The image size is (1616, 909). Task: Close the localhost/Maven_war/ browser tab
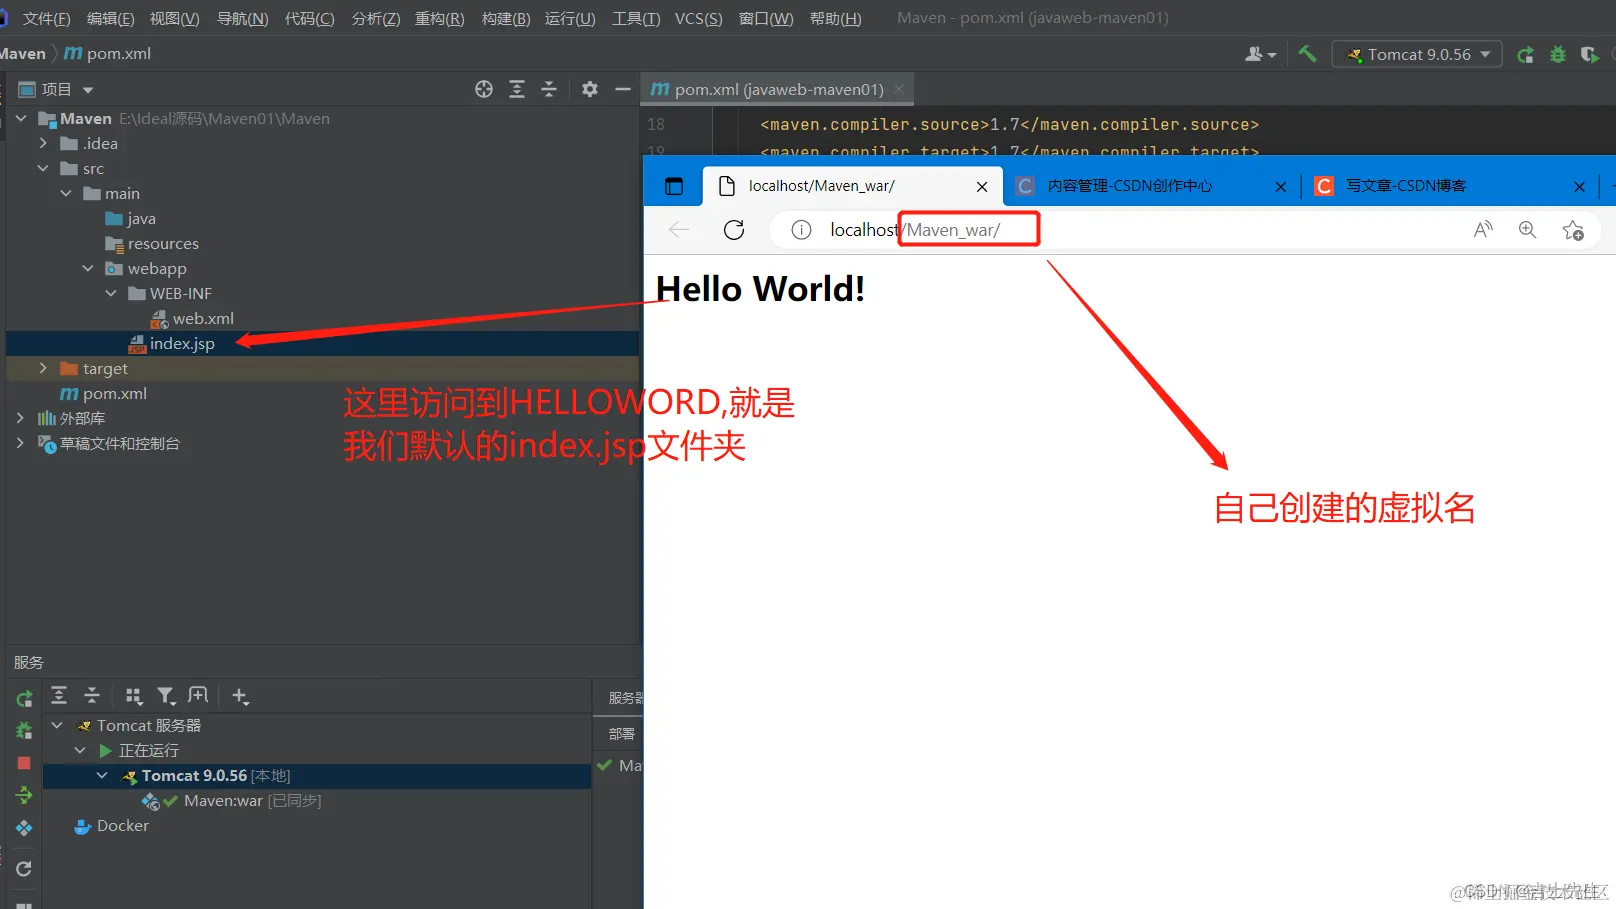(982, 186)
